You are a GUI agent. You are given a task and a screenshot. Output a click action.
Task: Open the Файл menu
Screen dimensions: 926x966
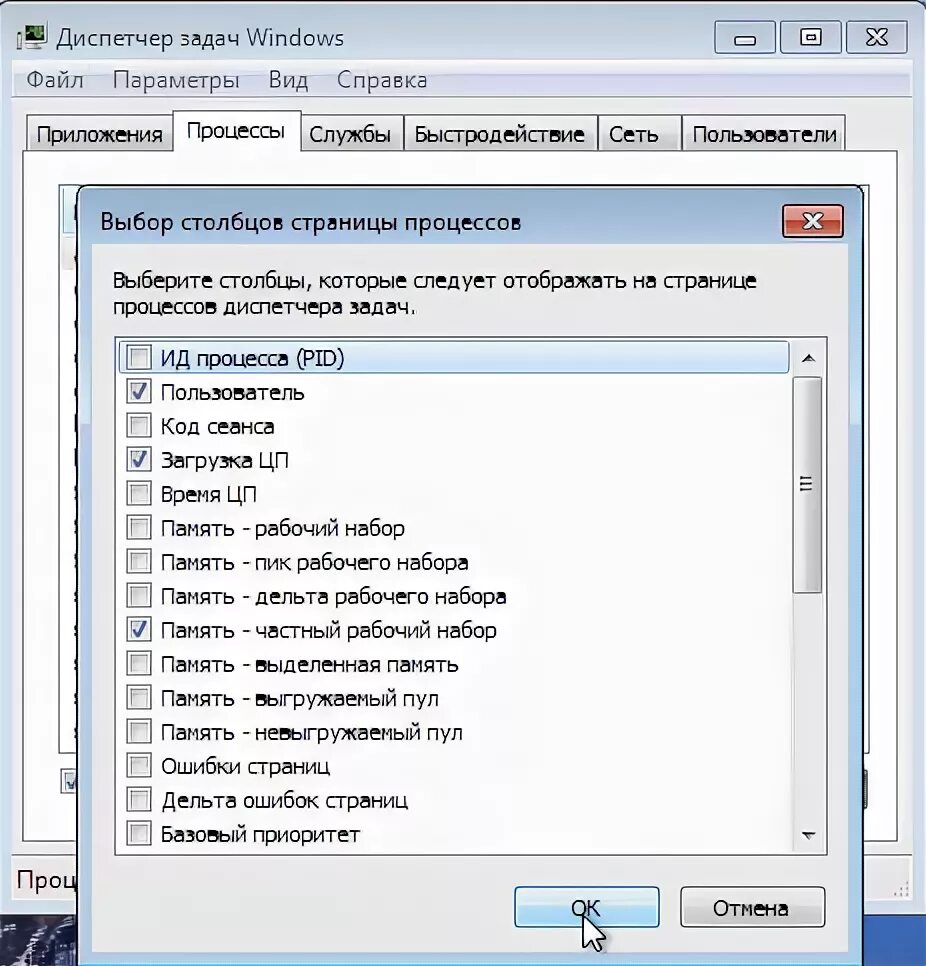(55, 80)
